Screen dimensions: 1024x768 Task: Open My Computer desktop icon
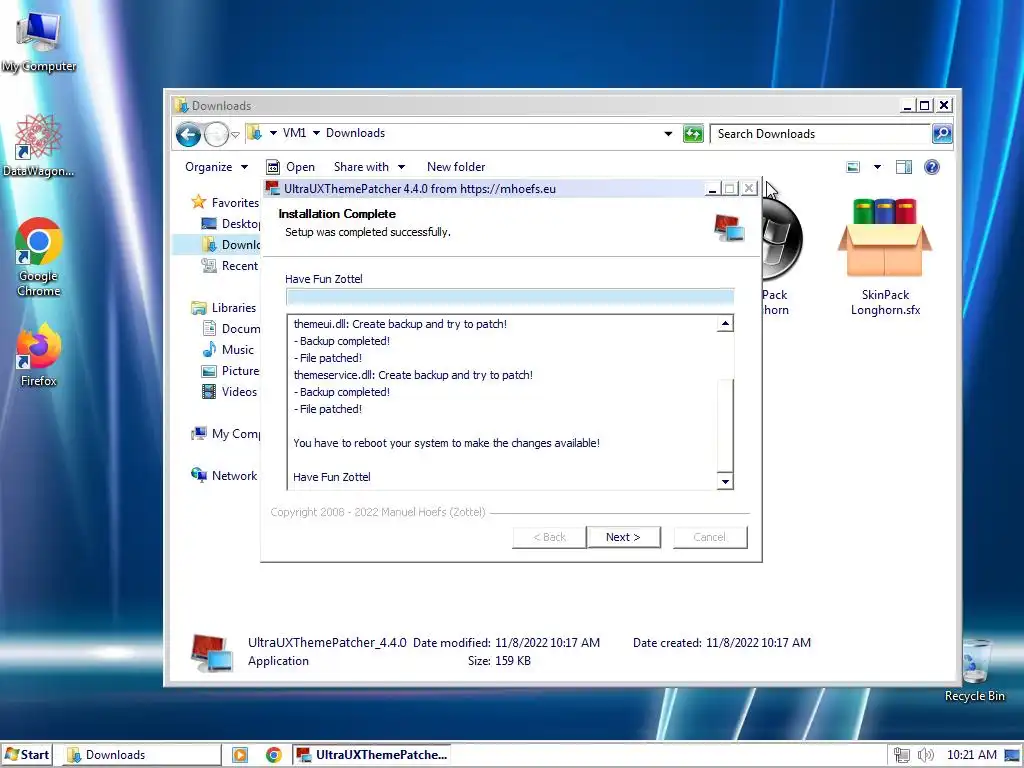click(x=39, y=40)
